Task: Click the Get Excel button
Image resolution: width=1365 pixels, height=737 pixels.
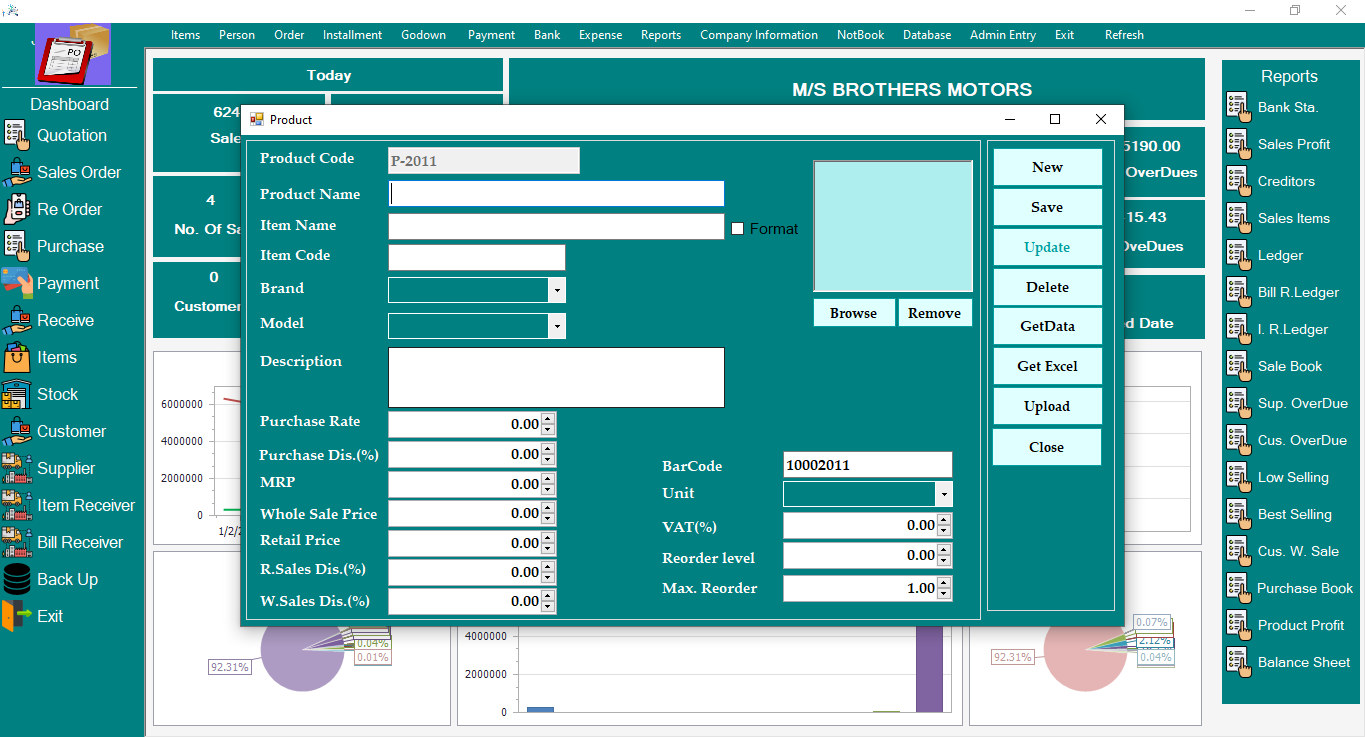Action: tap(1047, 366)
